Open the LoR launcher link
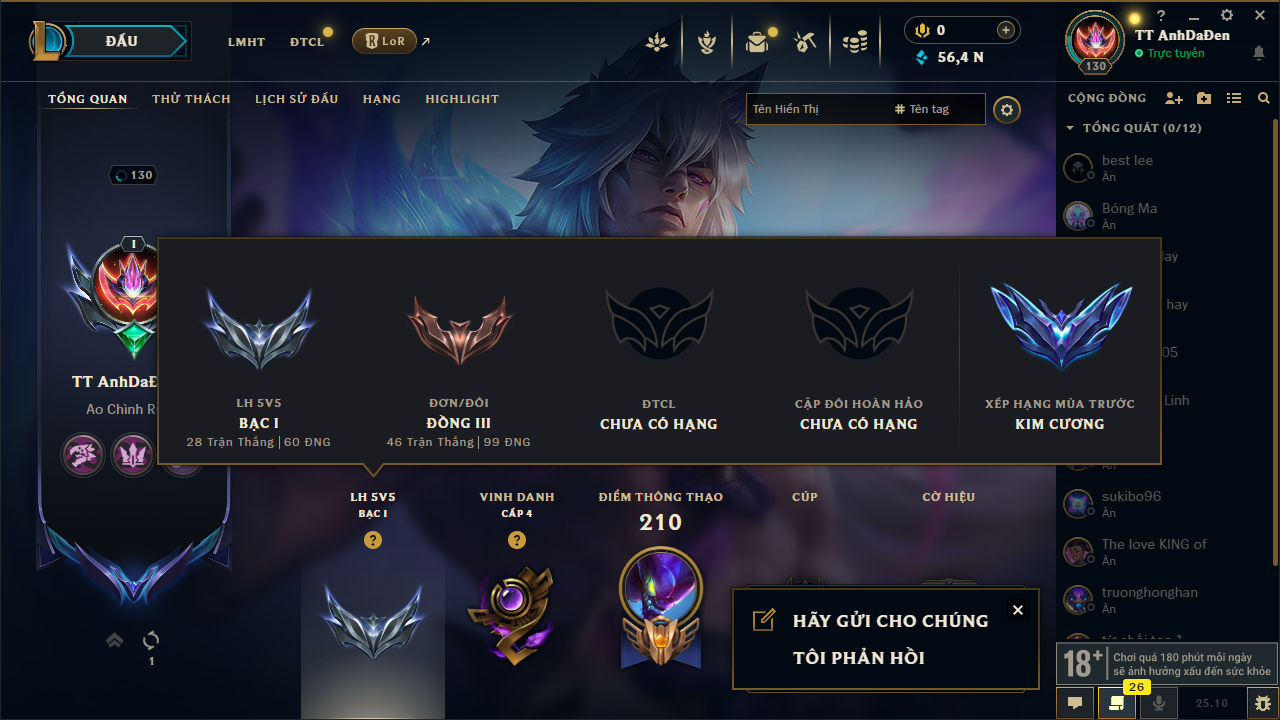 [x=385, y=41]
